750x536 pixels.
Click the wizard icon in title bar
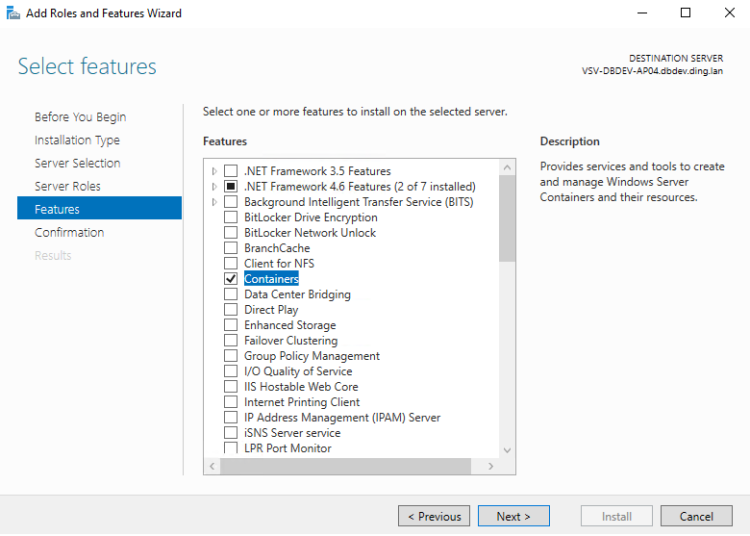pyautogui.click(x=13, y=13)
